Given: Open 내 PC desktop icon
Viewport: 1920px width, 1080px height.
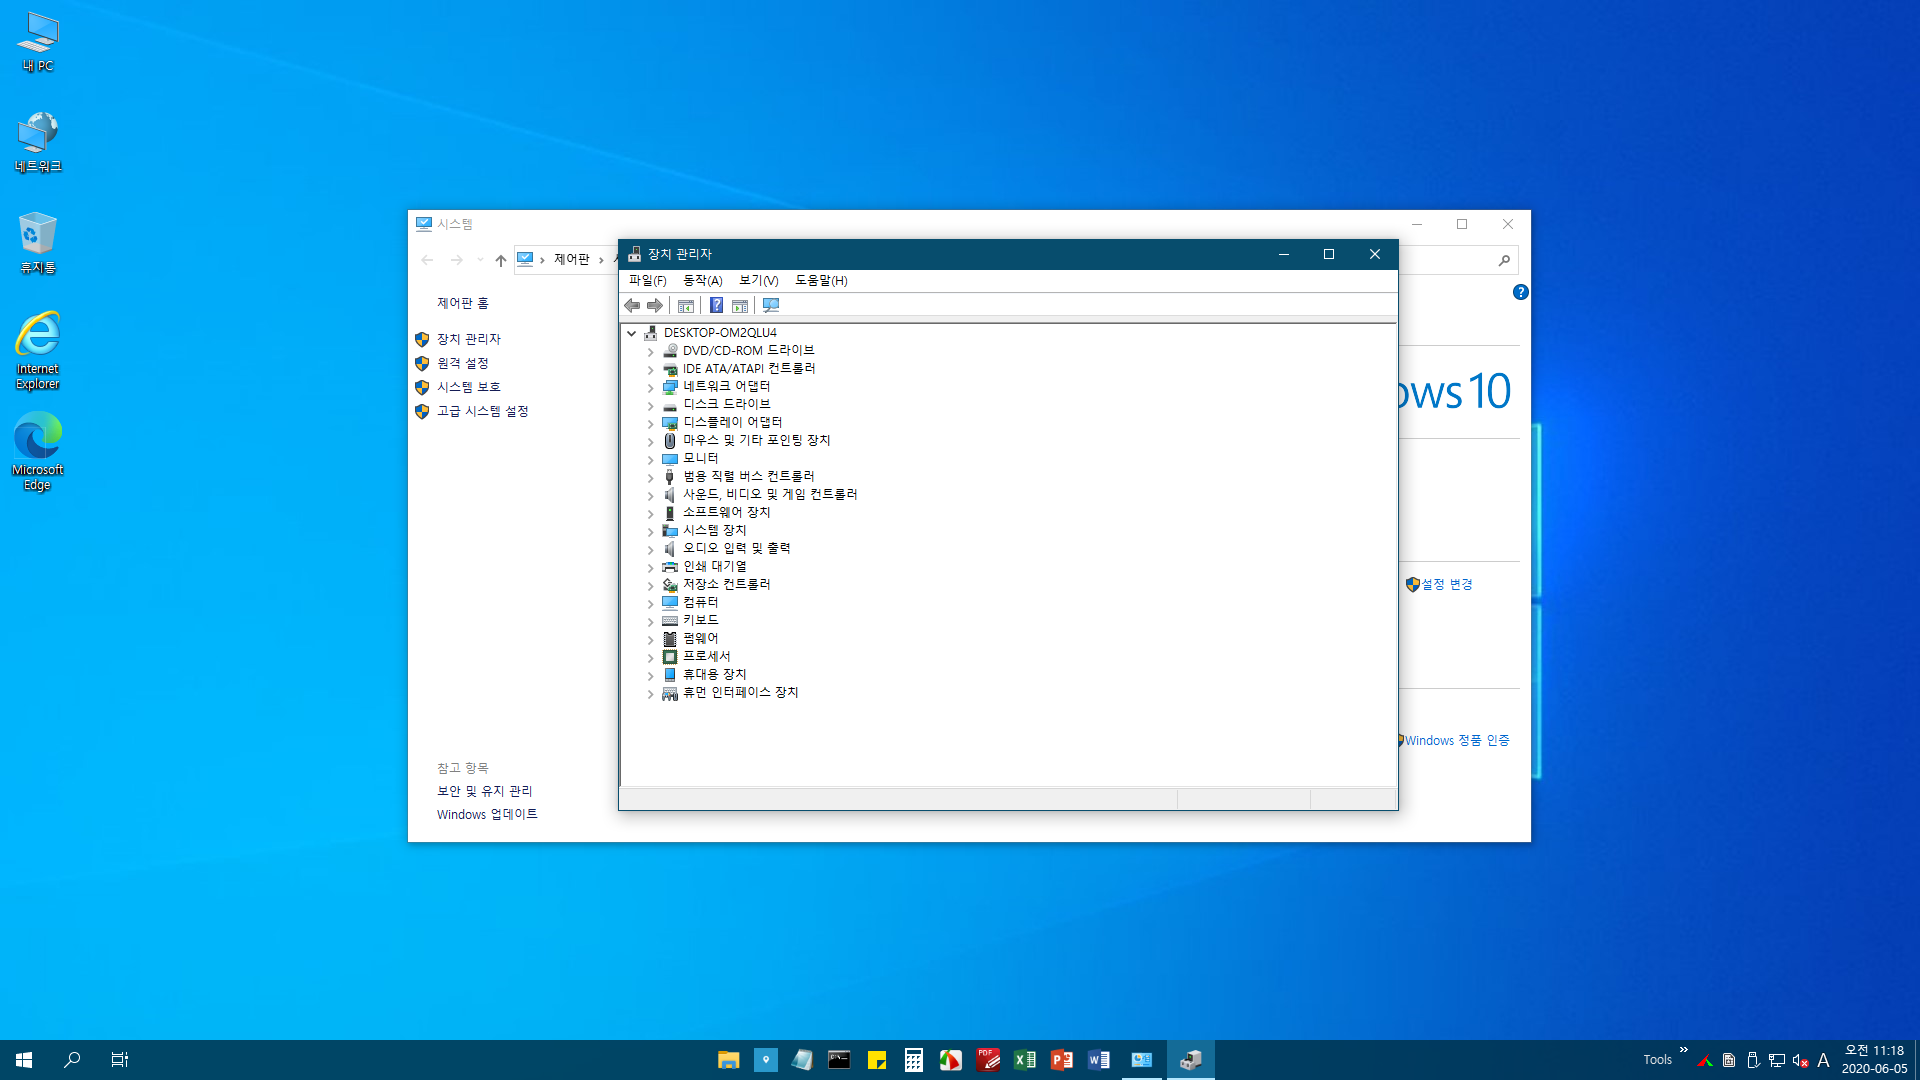Looking at the screenshot, I should [38, 42].
